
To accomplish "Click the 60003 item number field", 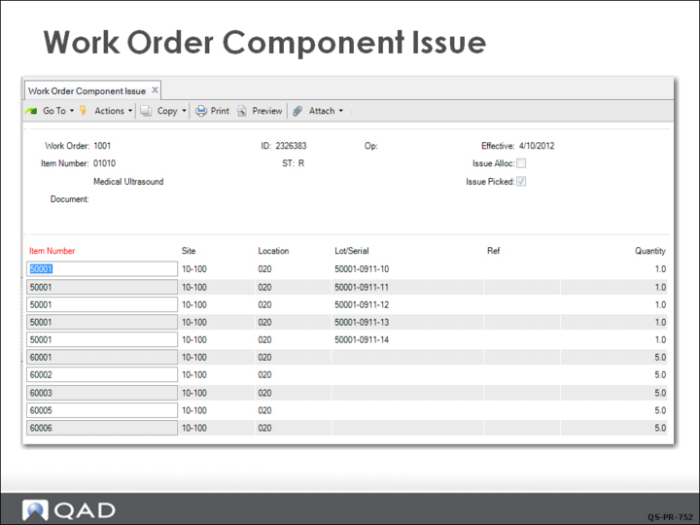I will (x=102, y=393).
